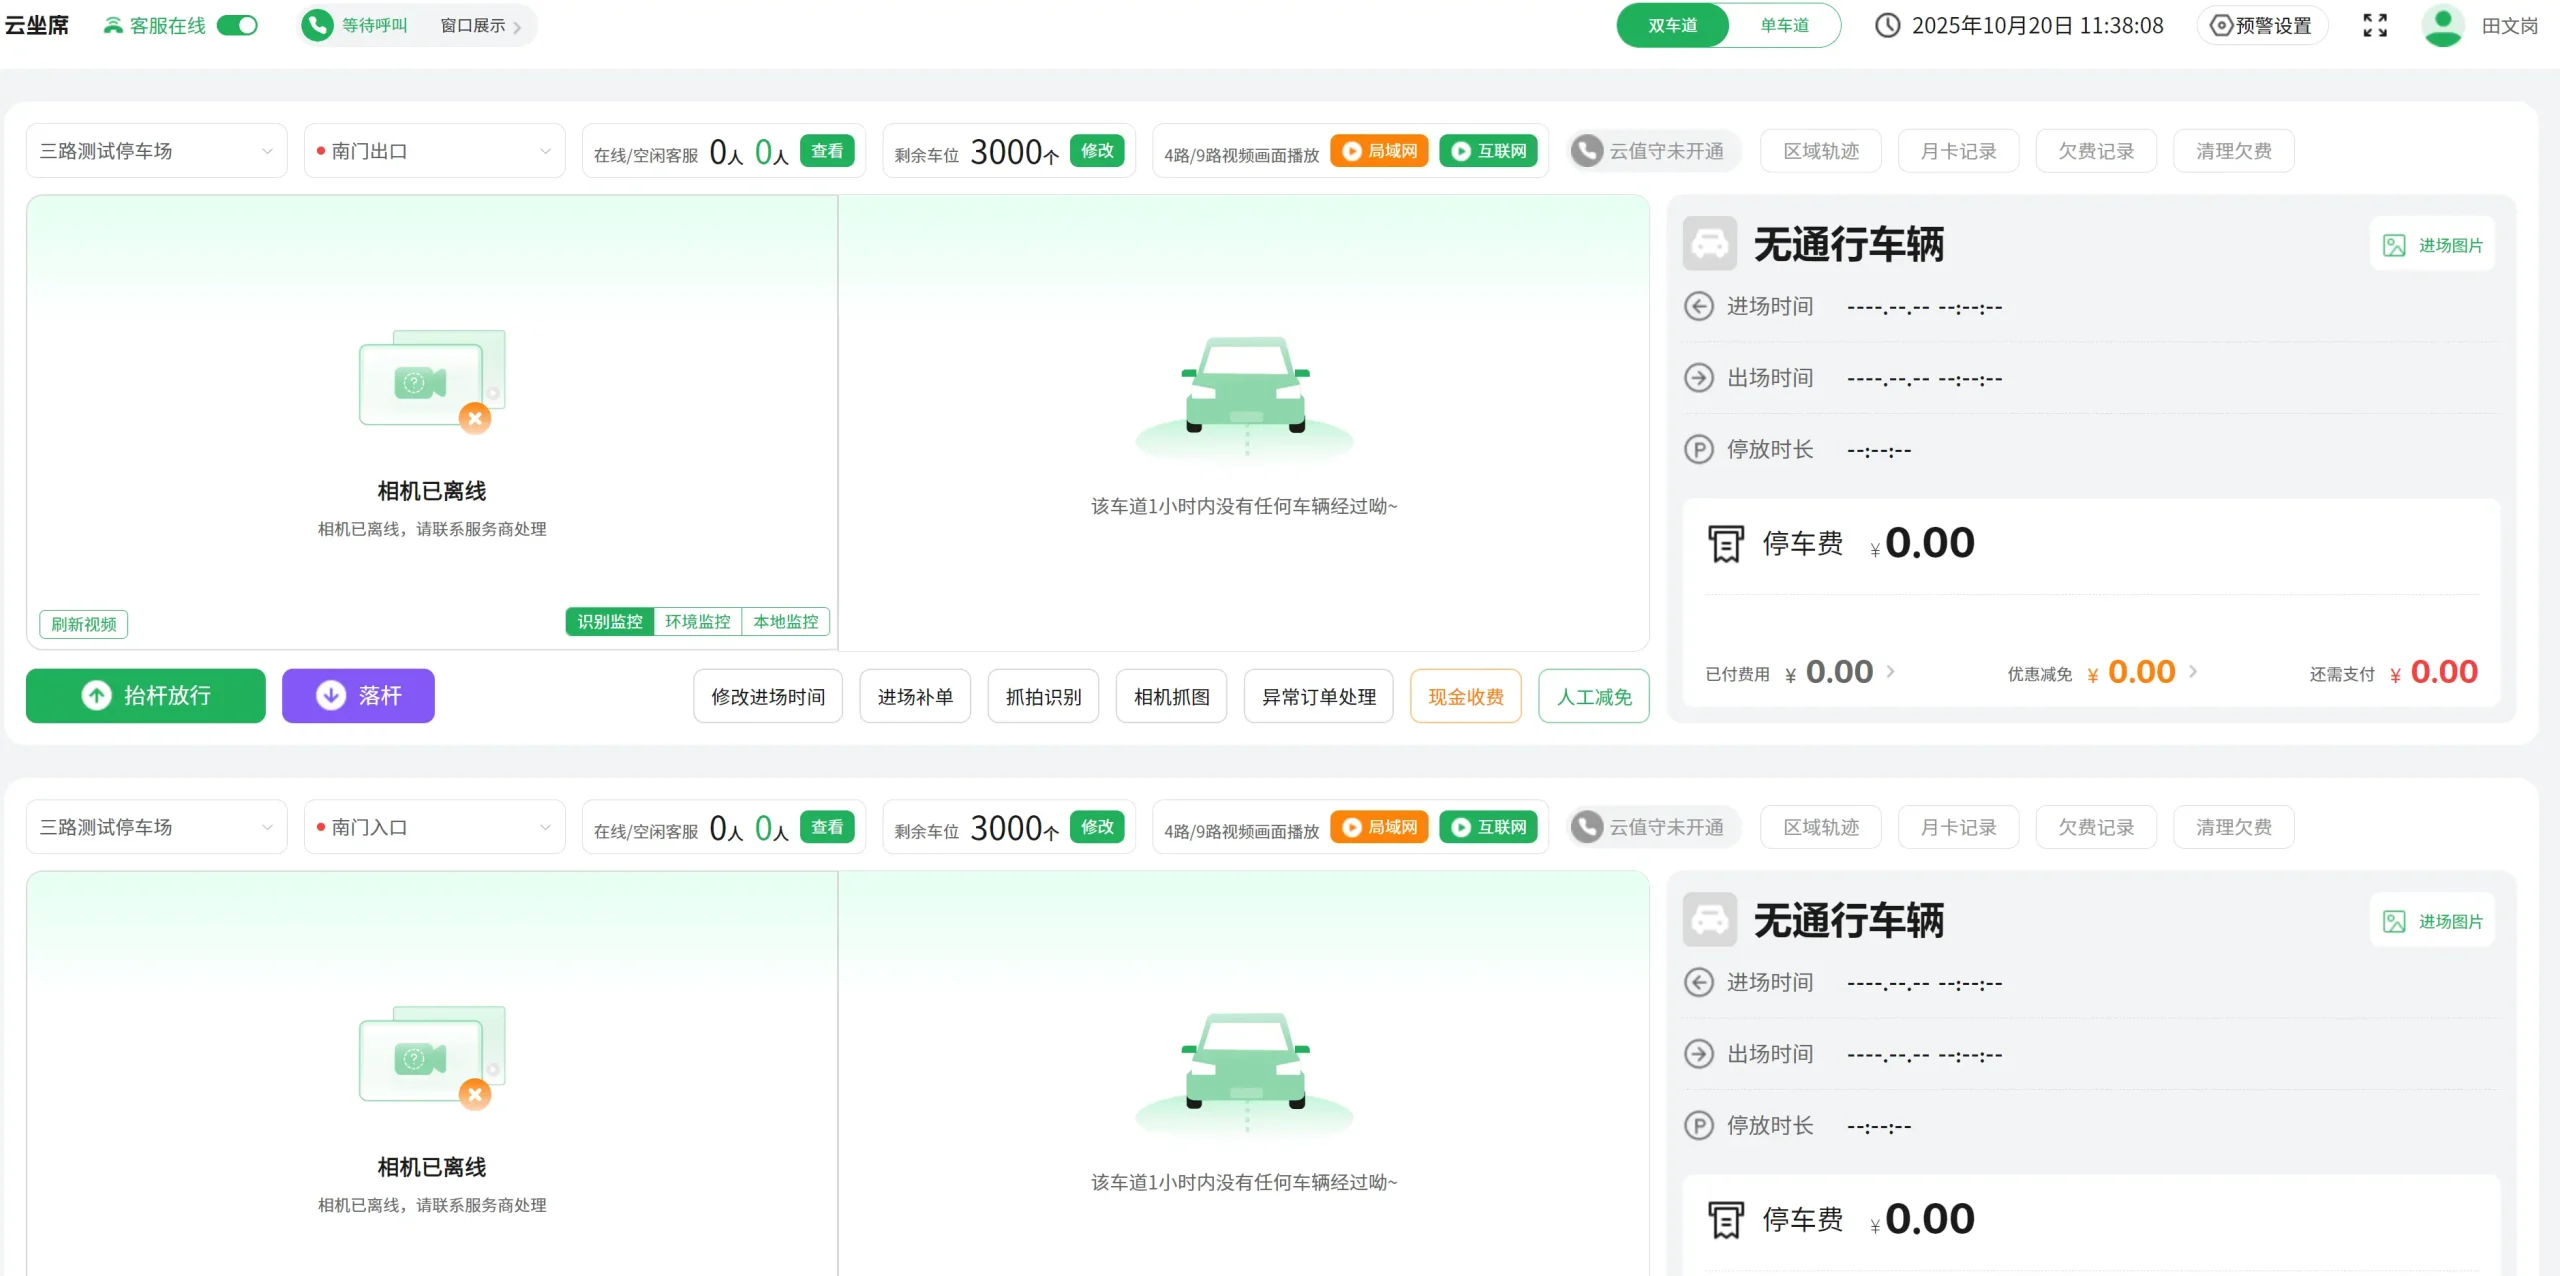Click the 进场图片 image icon in top panel
Screen dimensions: 2560x1276
pos(2393,245)
